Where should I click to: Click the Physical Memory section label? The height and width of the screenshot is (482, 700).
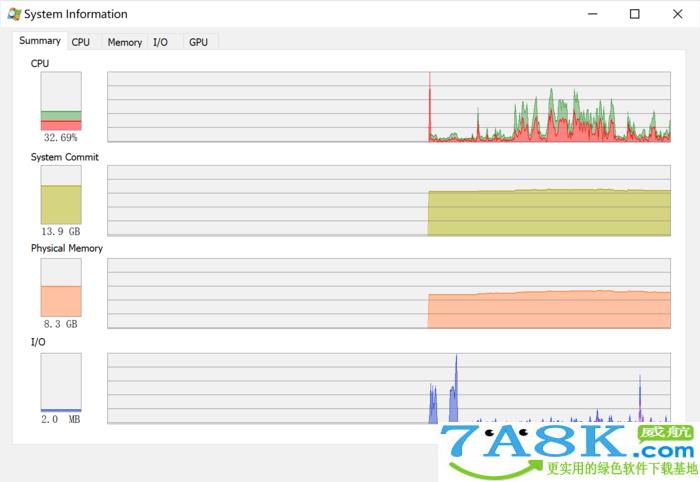pyautogui.click(x=67, y=248)
